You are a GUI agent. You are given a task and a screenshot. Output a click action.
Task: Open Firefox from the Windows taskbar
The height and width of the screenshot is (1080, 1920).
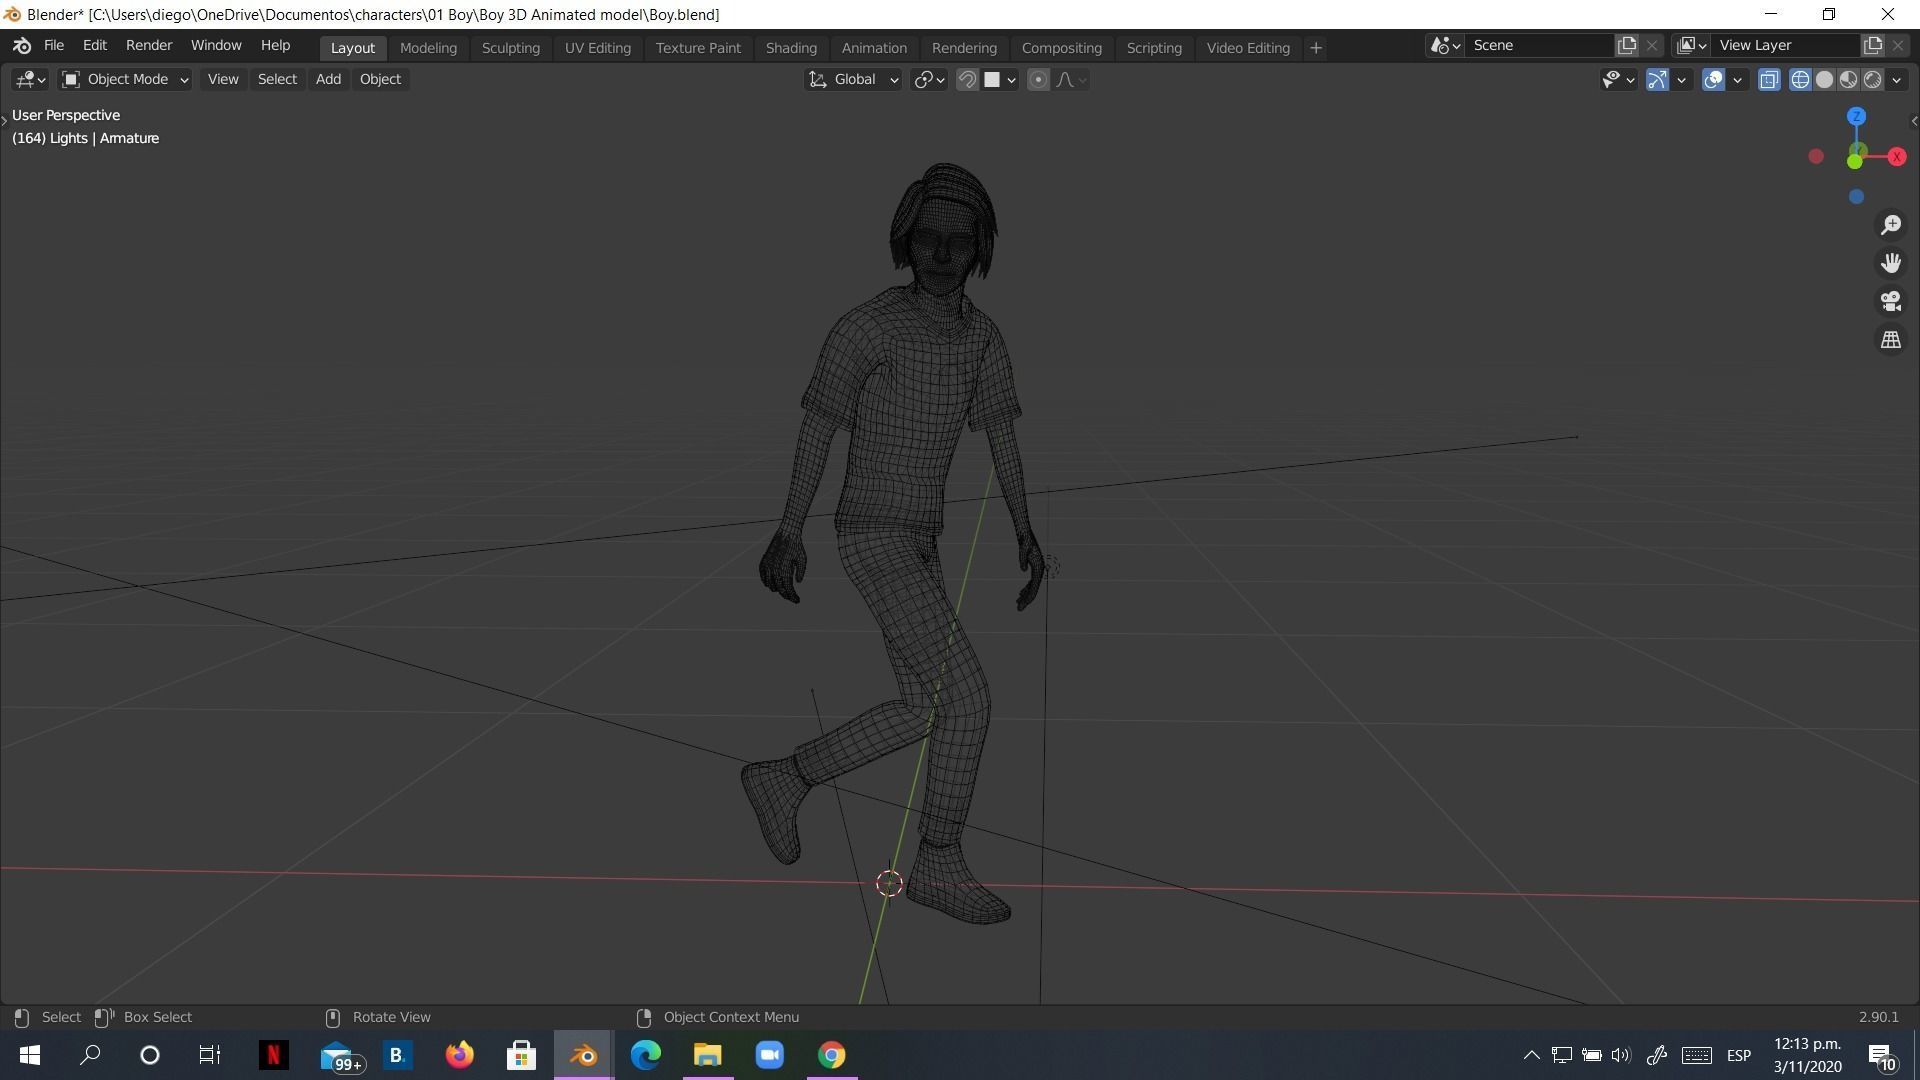click(x=459, y=1055)
